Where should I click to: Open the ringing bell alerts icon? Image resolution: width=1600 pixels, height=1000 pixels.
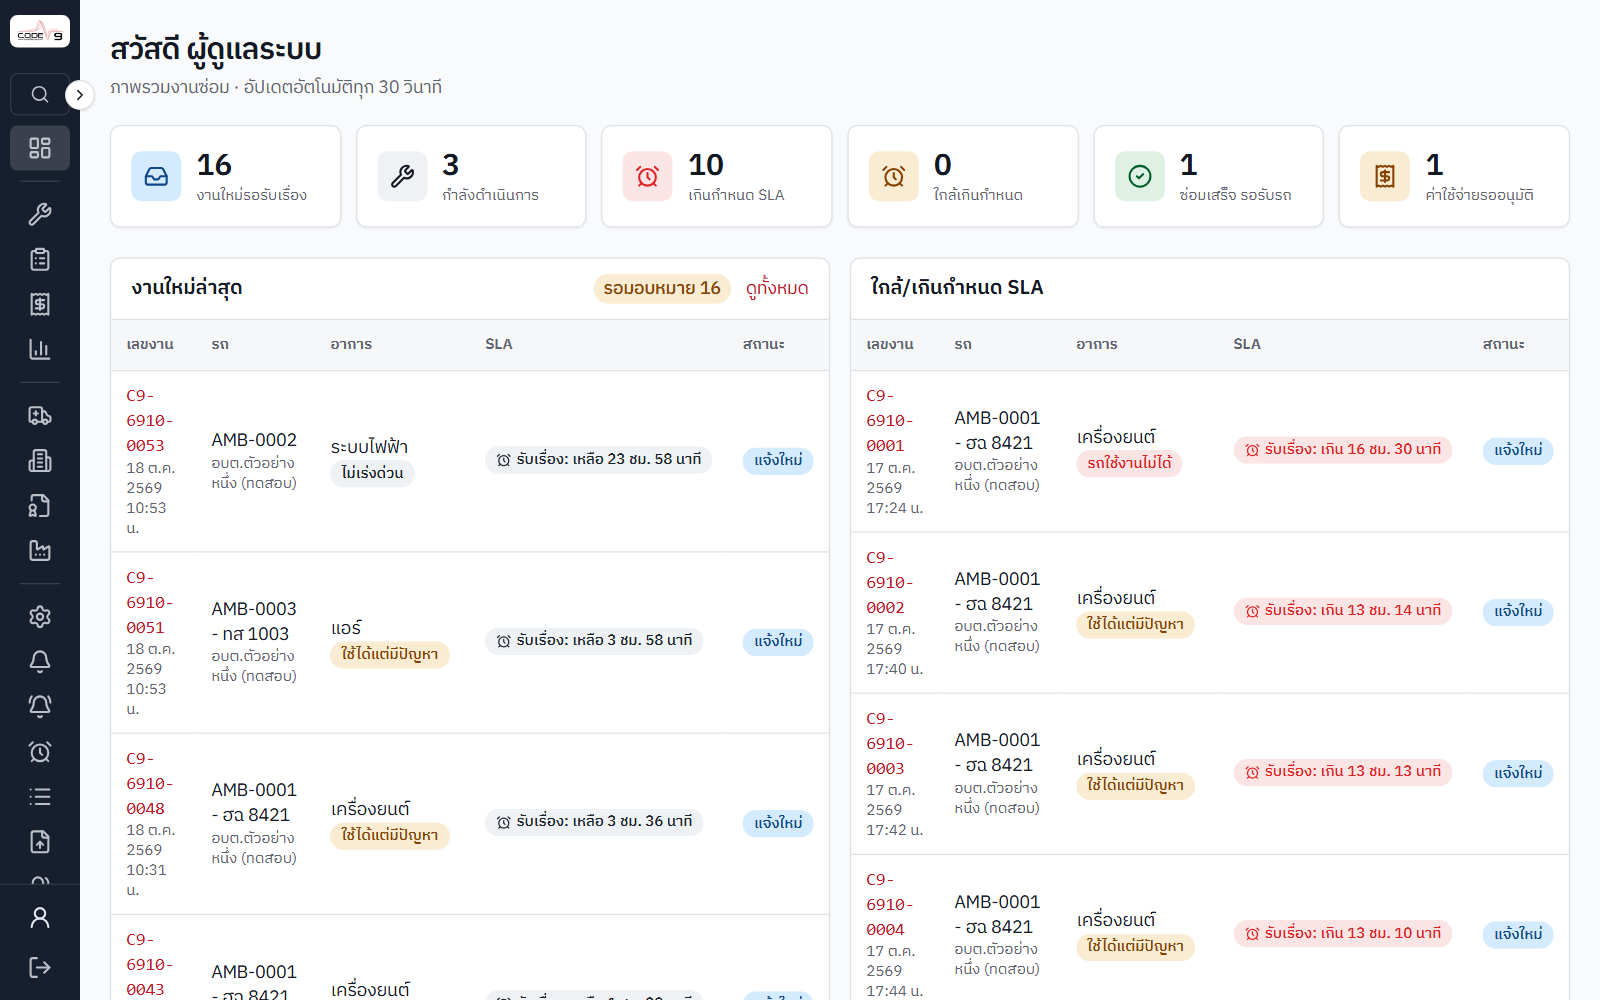(40, 707)
